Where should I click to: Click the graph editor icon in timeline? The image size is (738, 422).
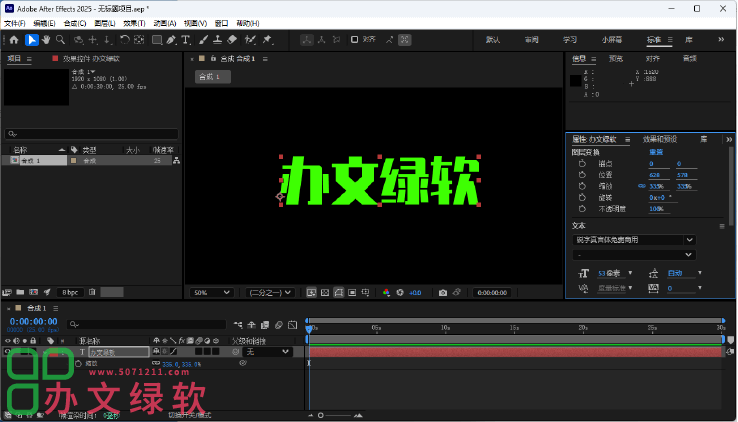[292, 325]
